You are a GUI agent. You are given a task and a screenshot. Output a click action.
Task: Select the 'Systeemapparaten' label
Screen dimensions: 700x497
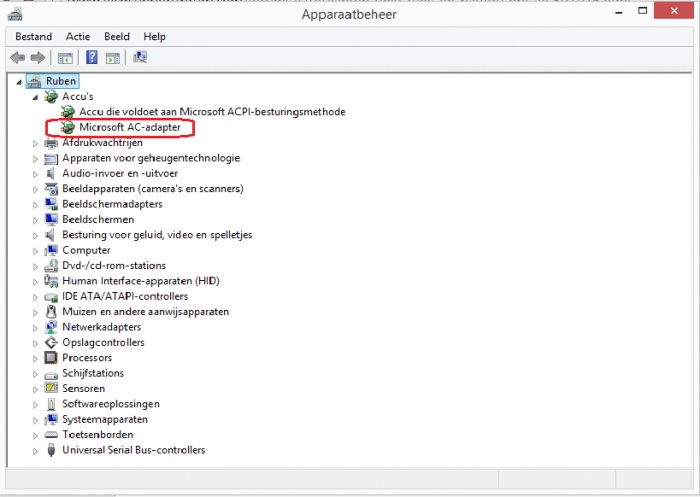pos(105,419)
